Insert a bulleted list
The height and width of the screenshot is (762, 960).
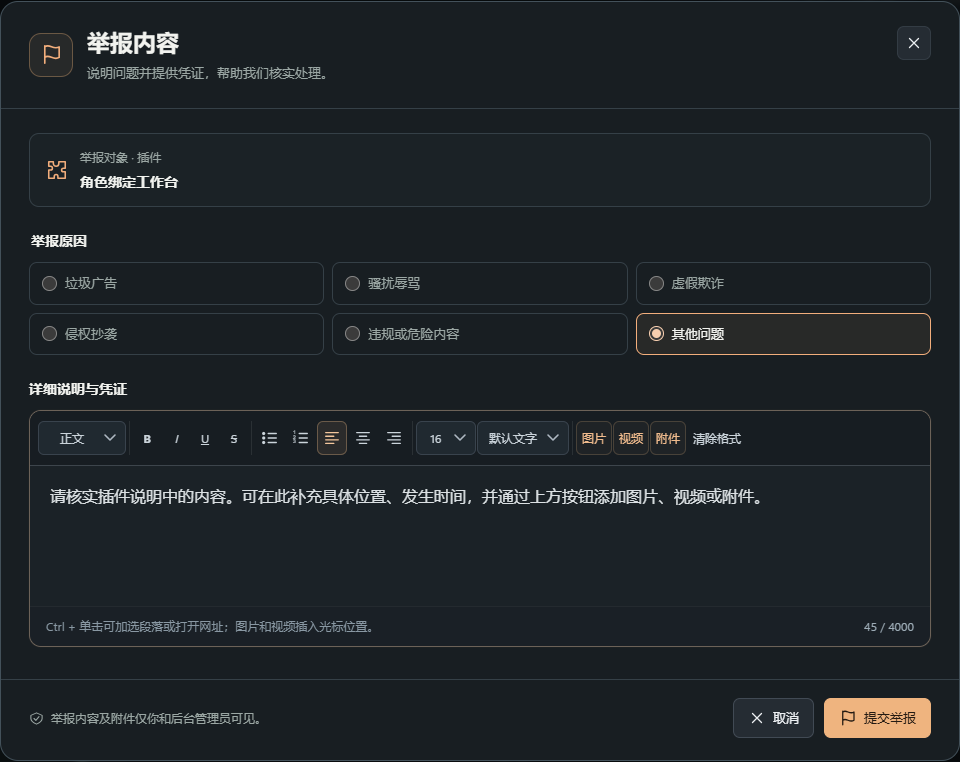[x=269, y=438]
